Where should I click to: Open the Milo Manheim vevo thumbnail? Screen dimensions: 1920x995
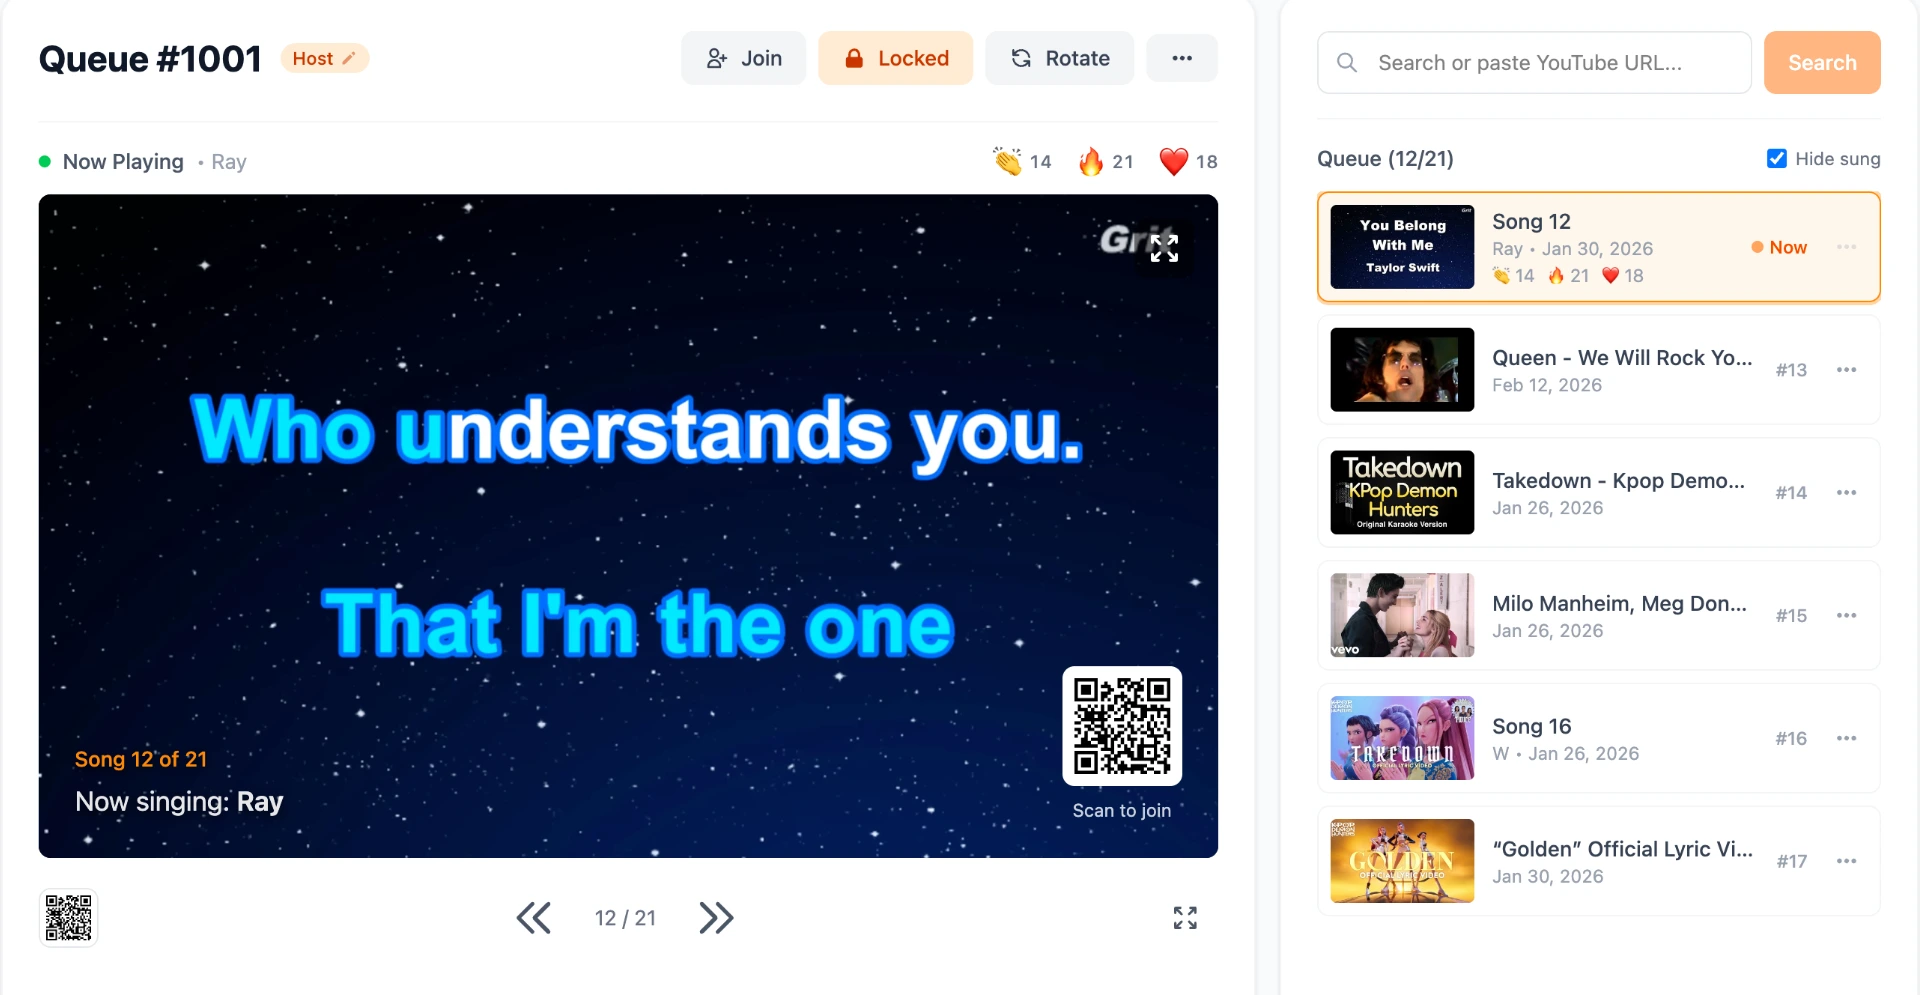[1402, 616]
